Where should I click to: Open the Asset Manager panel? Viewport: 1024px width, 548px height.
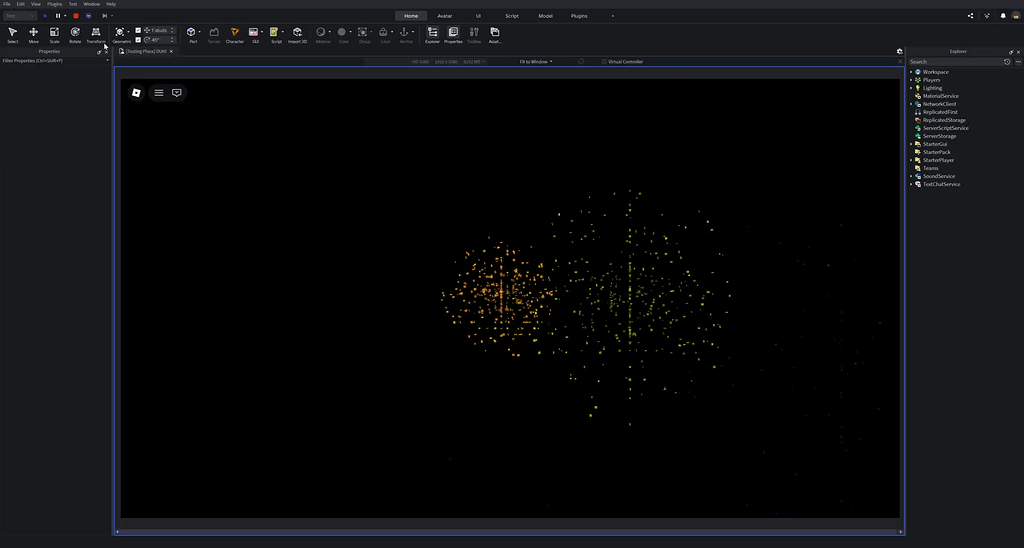pos(495,35)
